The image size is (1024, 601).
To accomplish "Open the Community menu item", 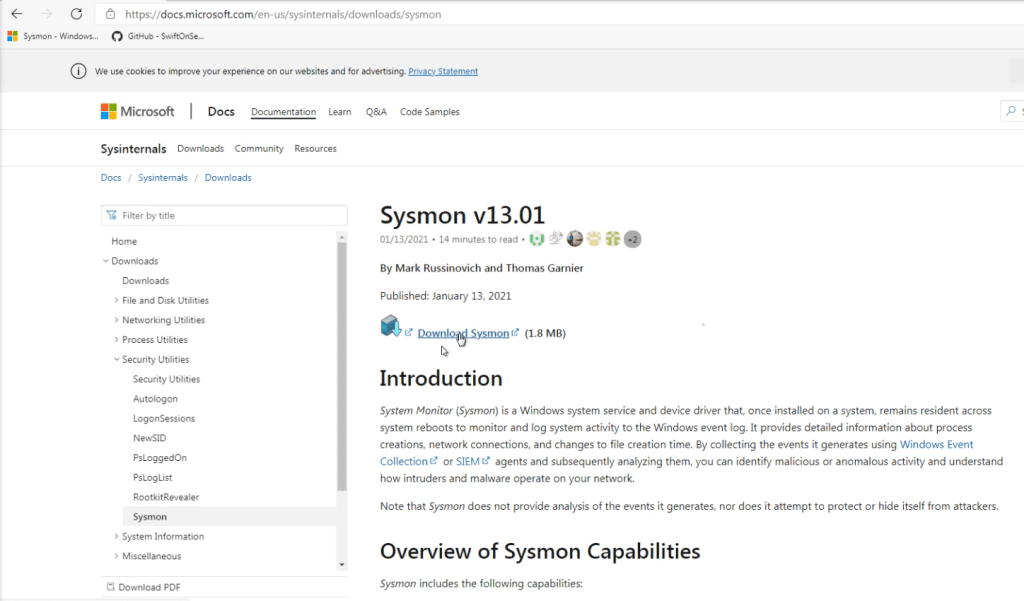I will click(x=259, y=149).
